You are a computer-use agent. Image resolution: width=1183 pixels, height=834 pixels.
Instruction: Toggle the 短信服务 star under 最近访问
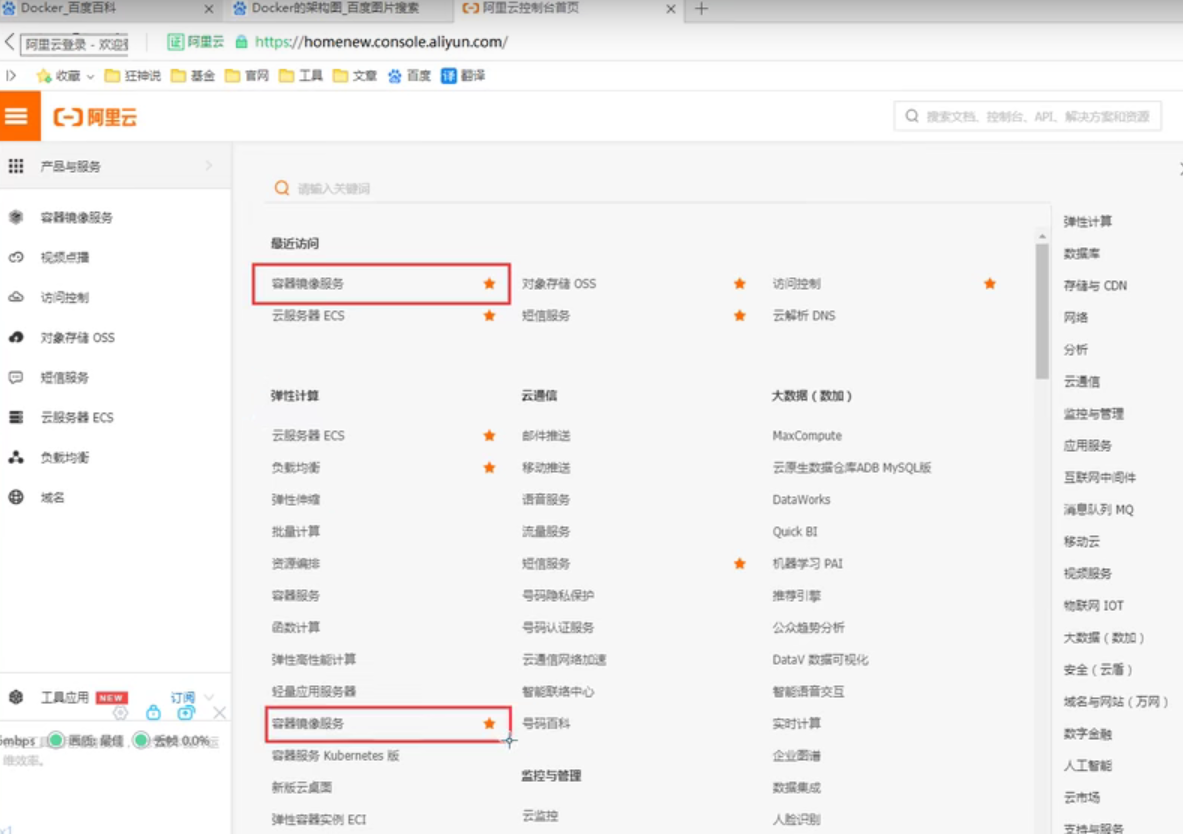point(739,315)
